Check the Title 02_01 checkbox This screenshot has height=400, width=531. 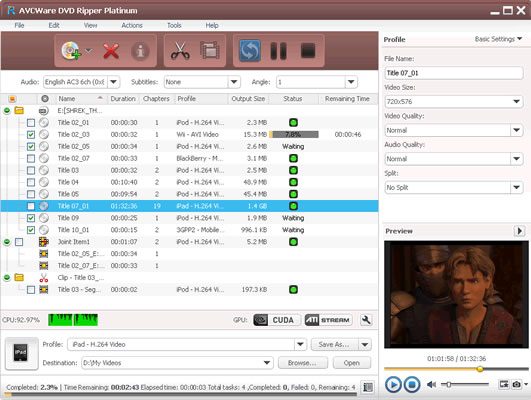(31, 123)
